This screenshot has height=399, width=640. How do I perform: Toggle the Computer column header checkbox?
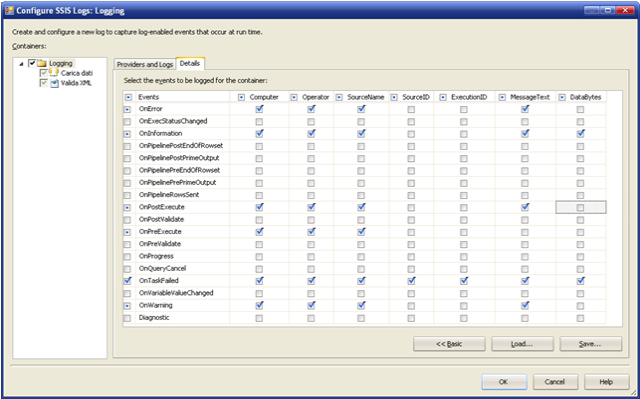click(x=241, y=97)
